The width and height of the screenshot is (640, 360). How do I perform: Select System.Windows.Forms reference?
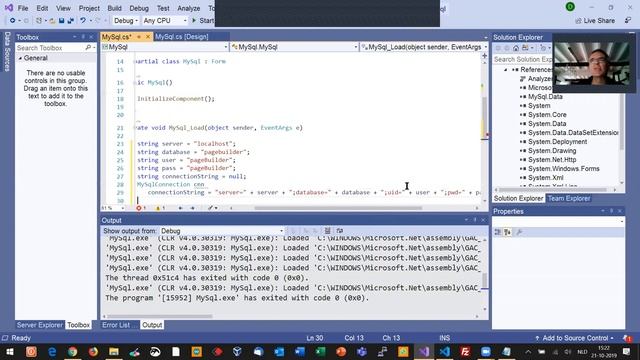pos(564,169)
